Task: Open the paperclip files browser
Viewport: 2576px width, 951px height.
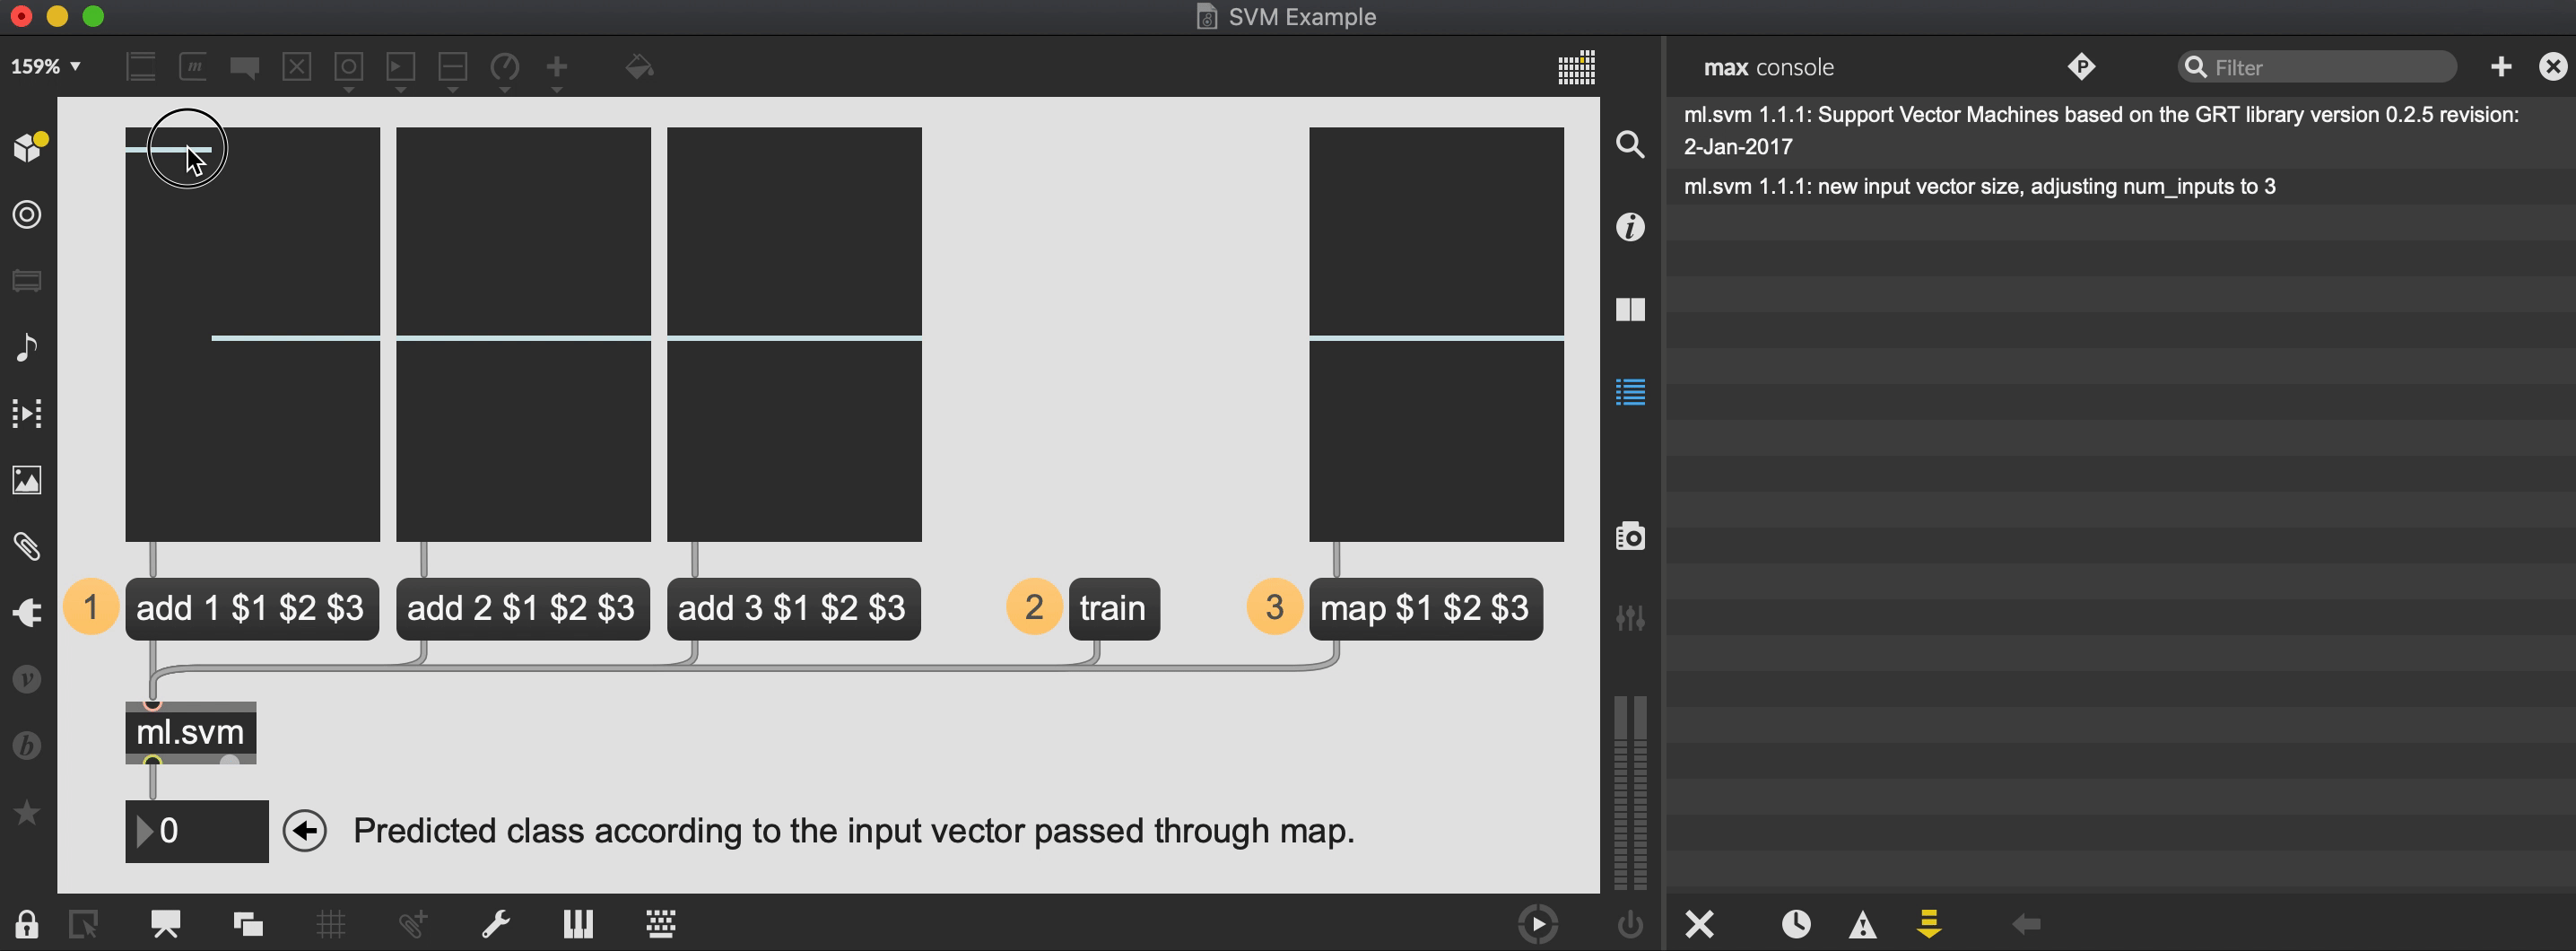Action: coord(27,546)
